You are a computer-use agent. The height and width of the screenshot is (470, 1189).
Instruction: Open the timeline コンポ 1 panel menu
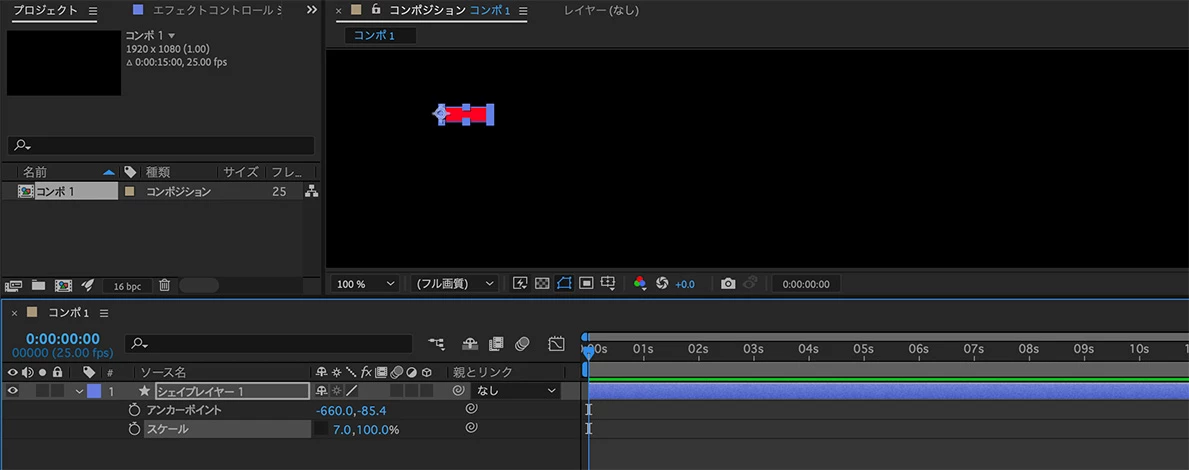pos(104,313)
